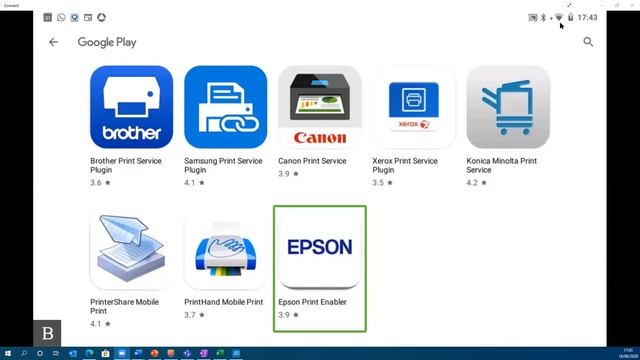Image resolution: width=640 pixels, height=360 pixels.
Task: Open Windows taskbar search
Action: (24, 353)
